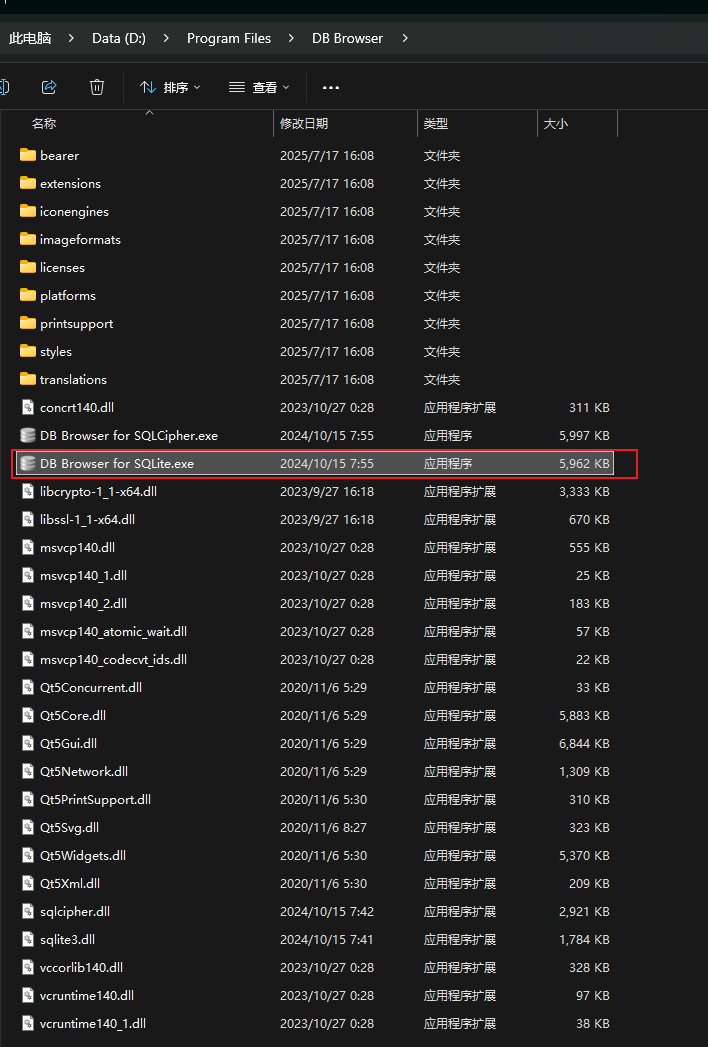
Task: Click the libcrypto-1_1-x64.dll file icon
Action: [28, 491]
